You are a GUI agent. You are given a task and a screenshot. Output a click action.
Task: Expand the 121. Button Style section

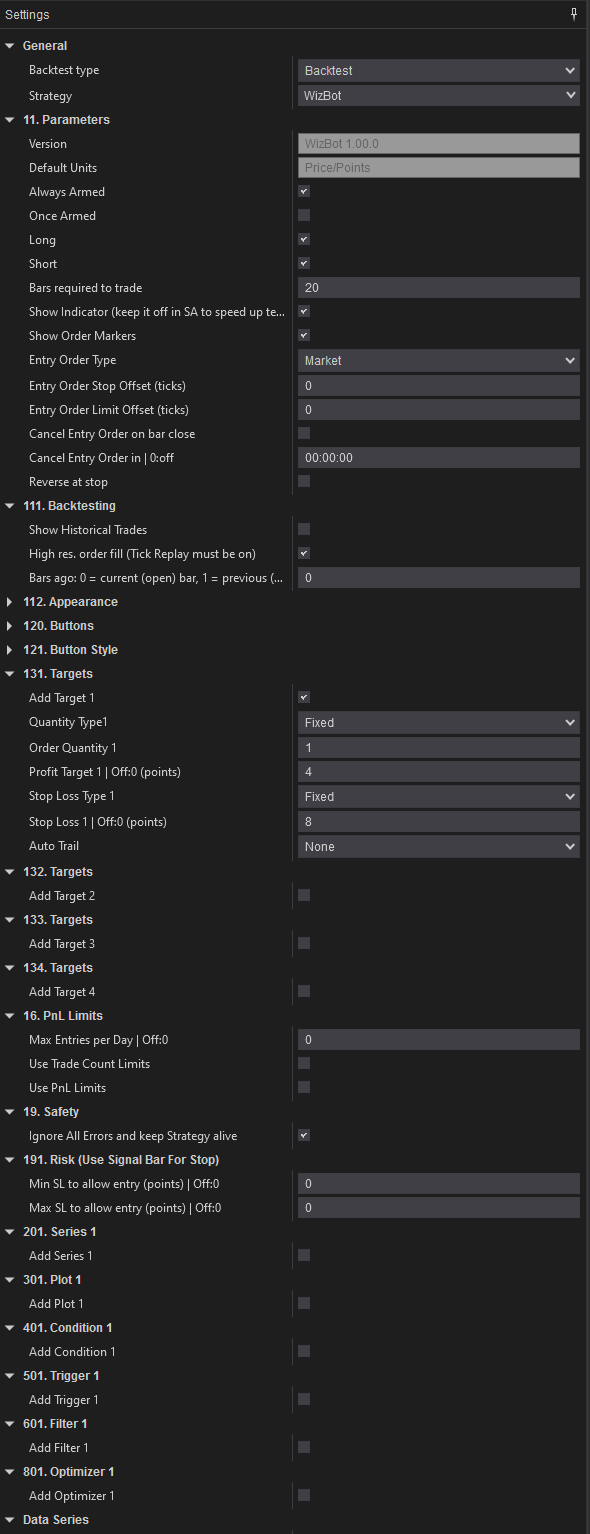click(10, 650)
